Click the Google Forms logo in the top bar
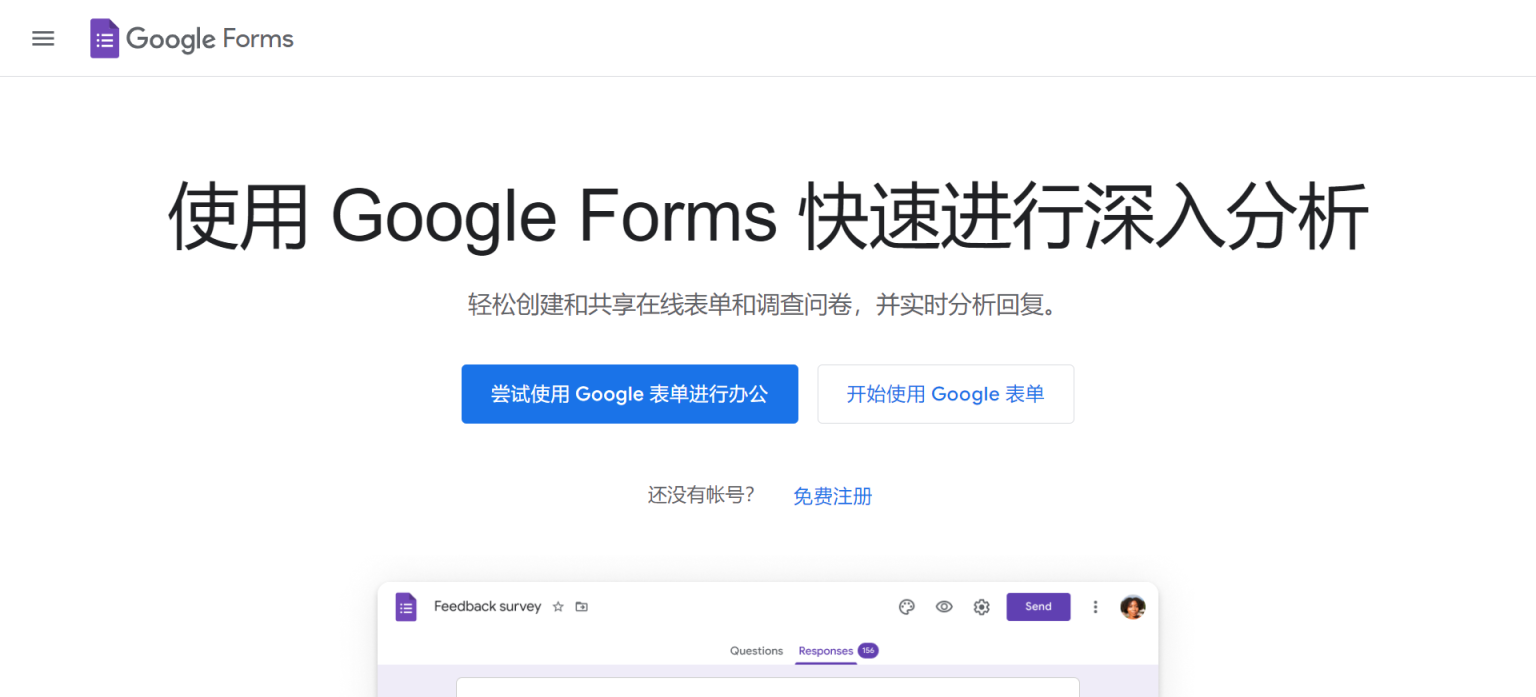 coord(104,37)
